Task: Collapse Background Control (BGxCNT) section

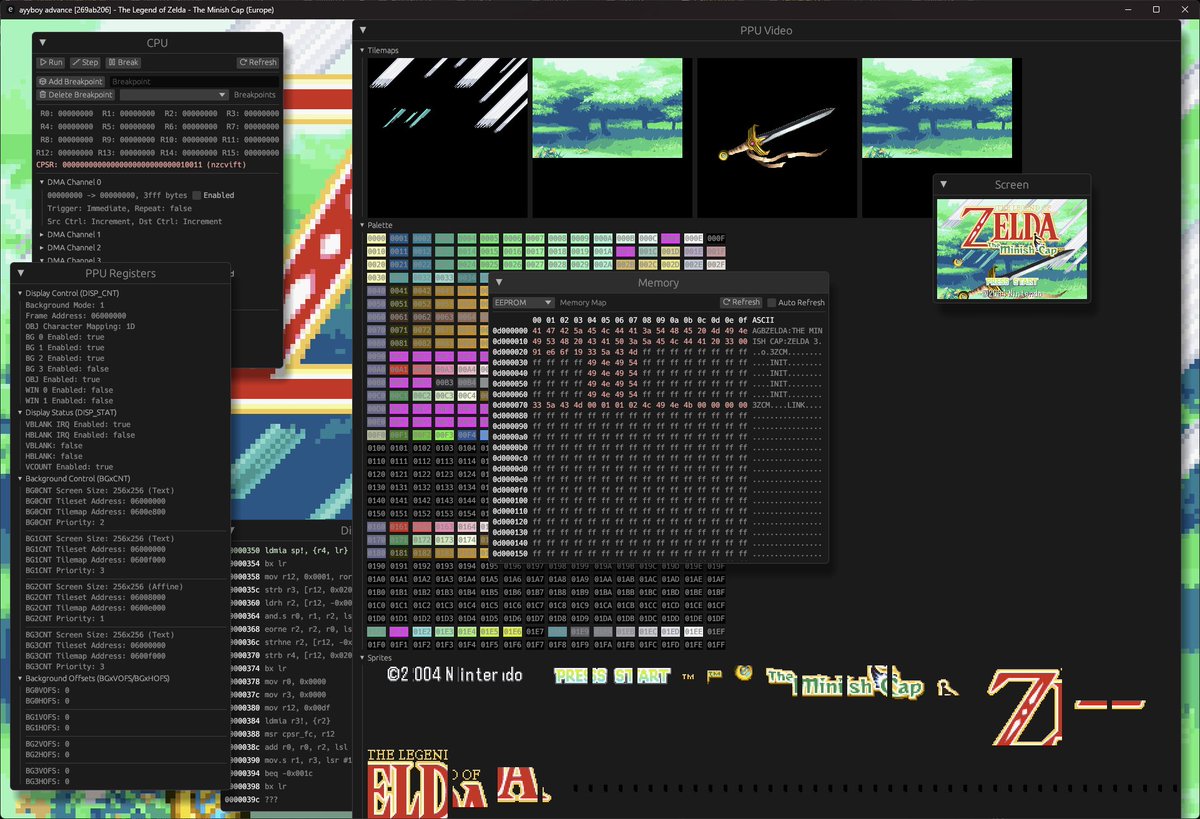Action: click(20, 479)
